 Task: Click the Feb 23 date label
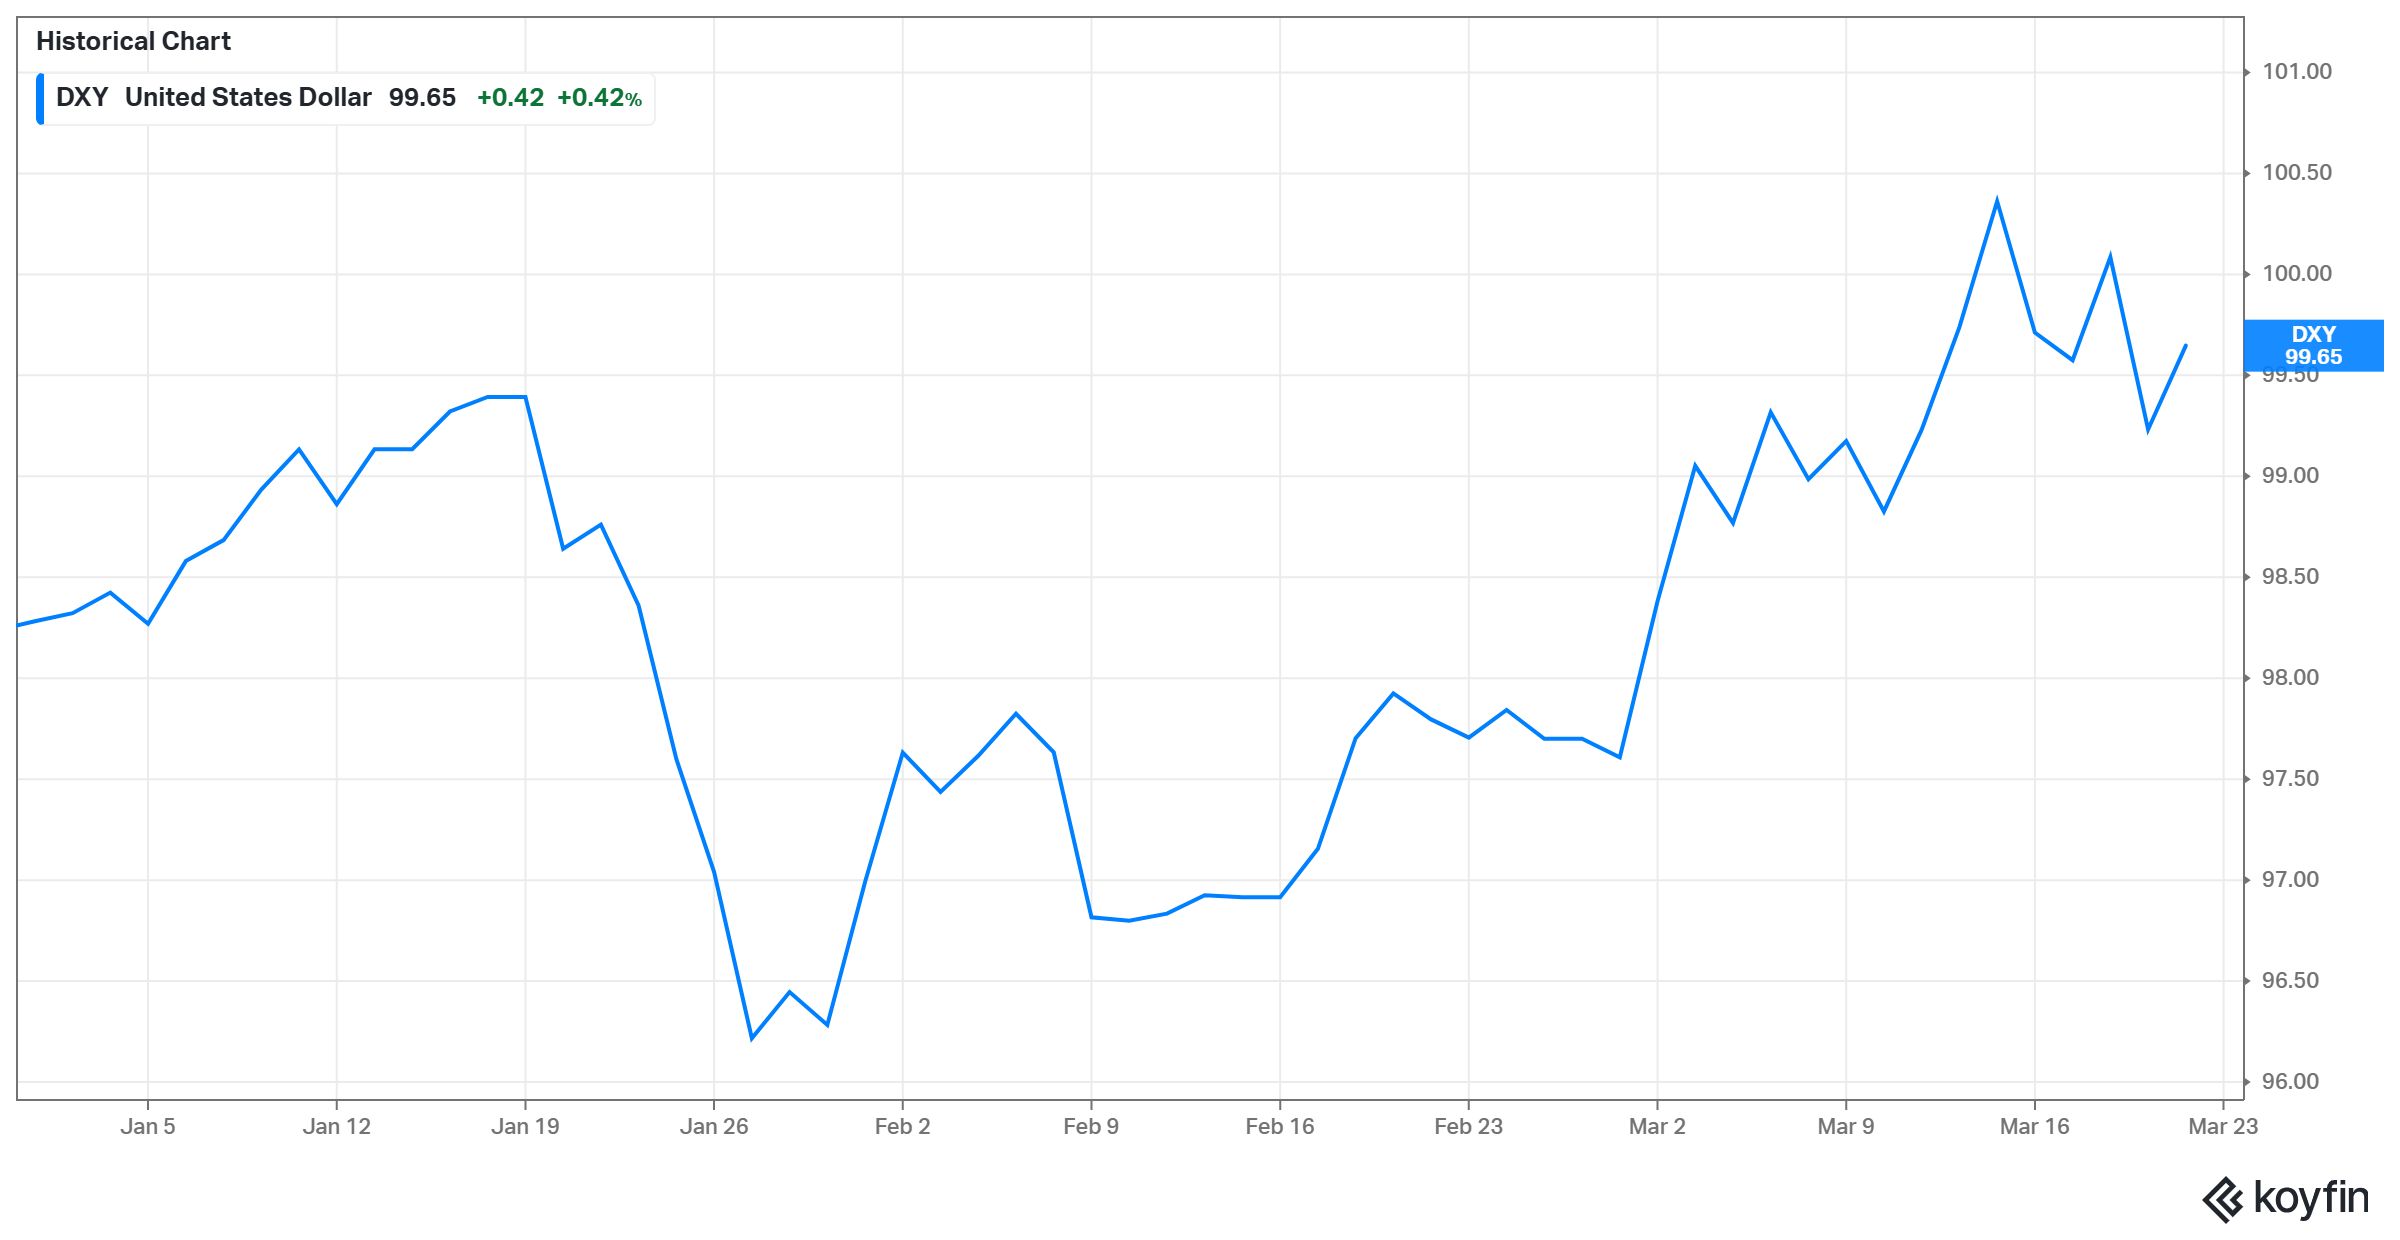[1468, 1127]
